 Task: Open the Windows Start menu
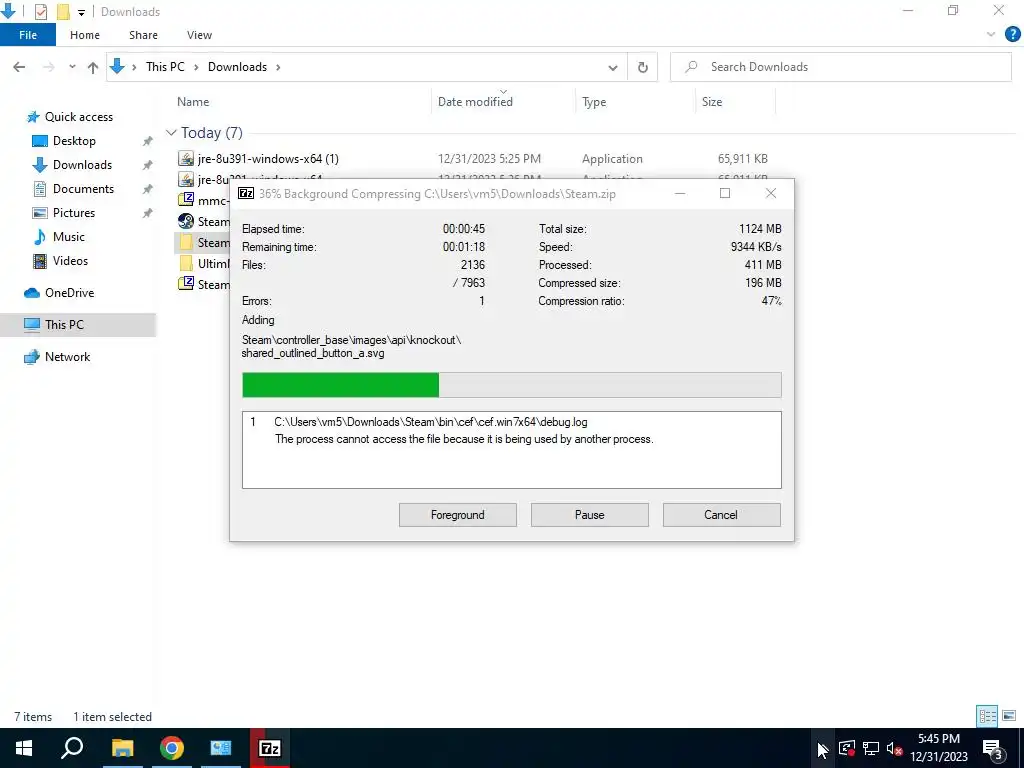pos(24,748)
